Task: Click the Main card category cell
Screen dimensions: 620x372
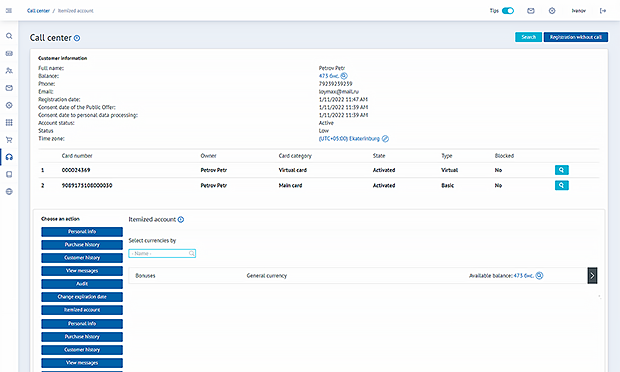Action: [290, 185]
